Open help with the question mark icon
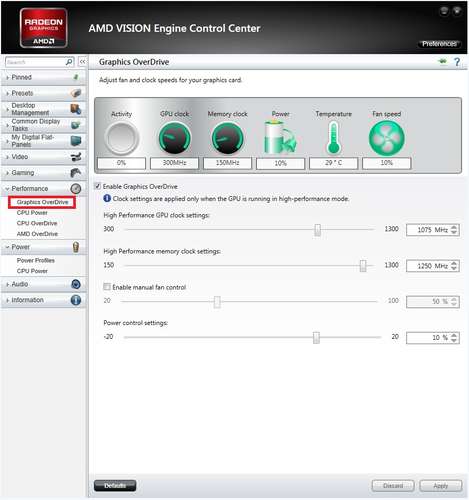The width and height of the screenshot is (469, 500). tap(457, 62)
